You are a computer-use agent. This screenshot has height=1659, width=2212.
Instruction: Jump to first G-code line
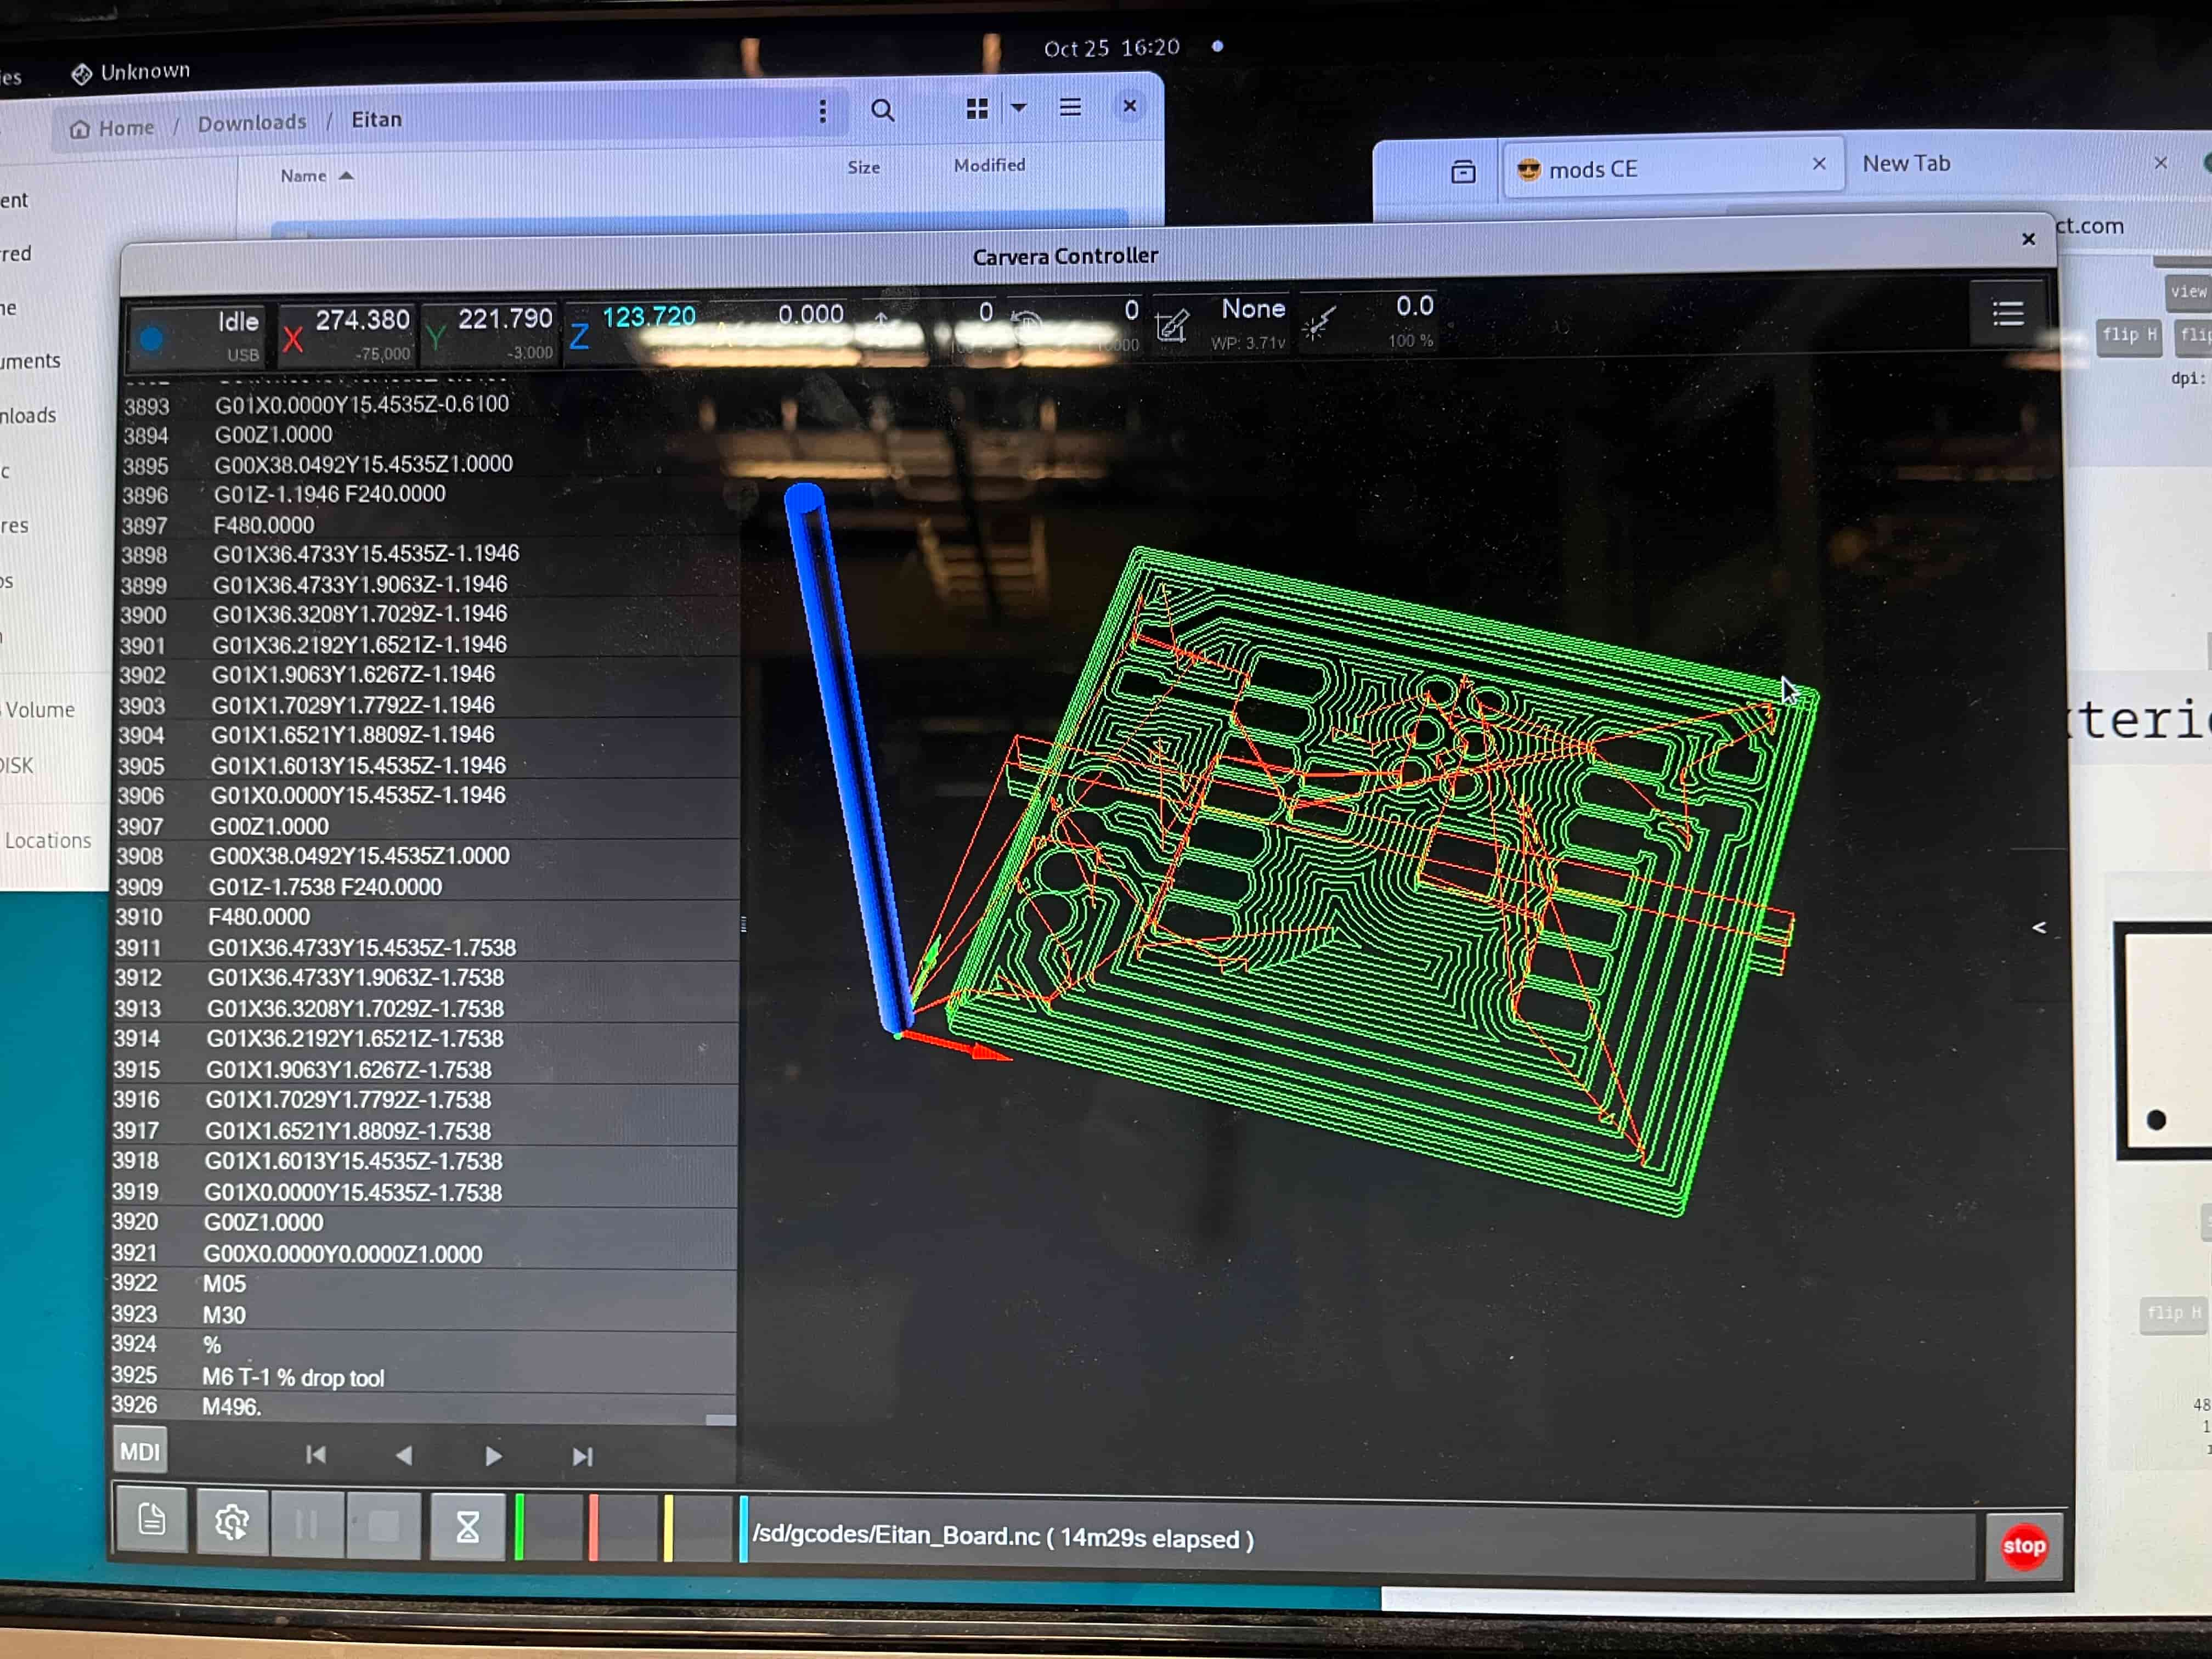pyautogui.click(x=316, y=1455)
